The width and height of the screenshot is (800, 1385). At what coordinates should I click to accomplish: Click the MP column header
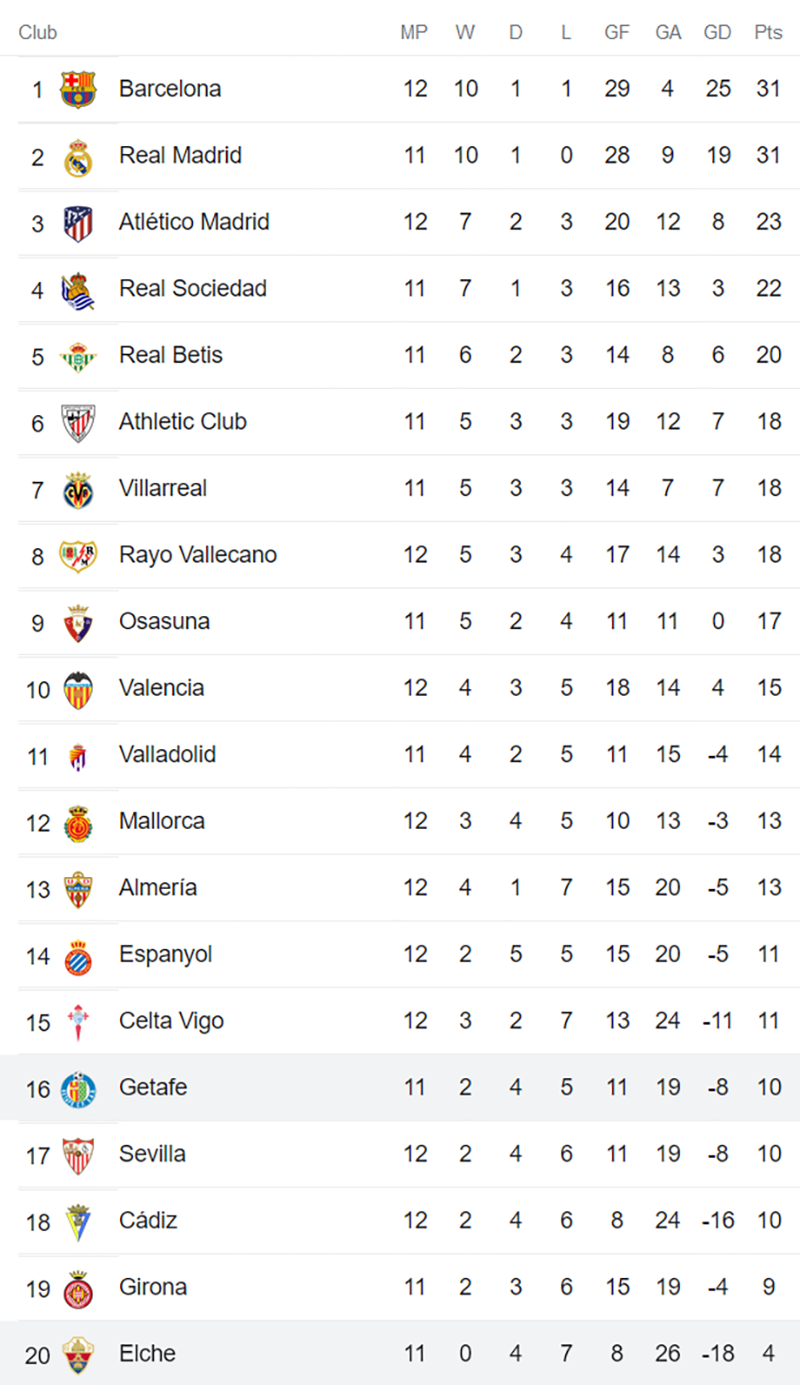coord(414,32)
